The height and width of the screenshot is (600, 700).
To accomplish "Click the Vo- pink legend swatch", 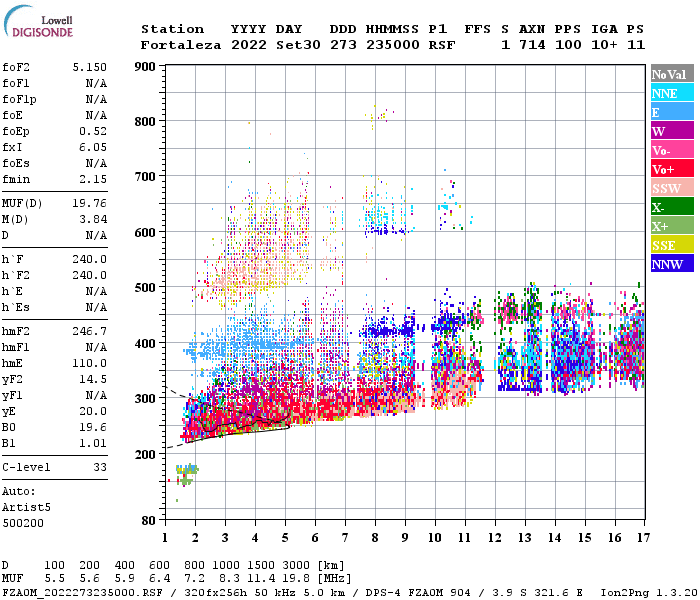I will (x=672, y=150).
